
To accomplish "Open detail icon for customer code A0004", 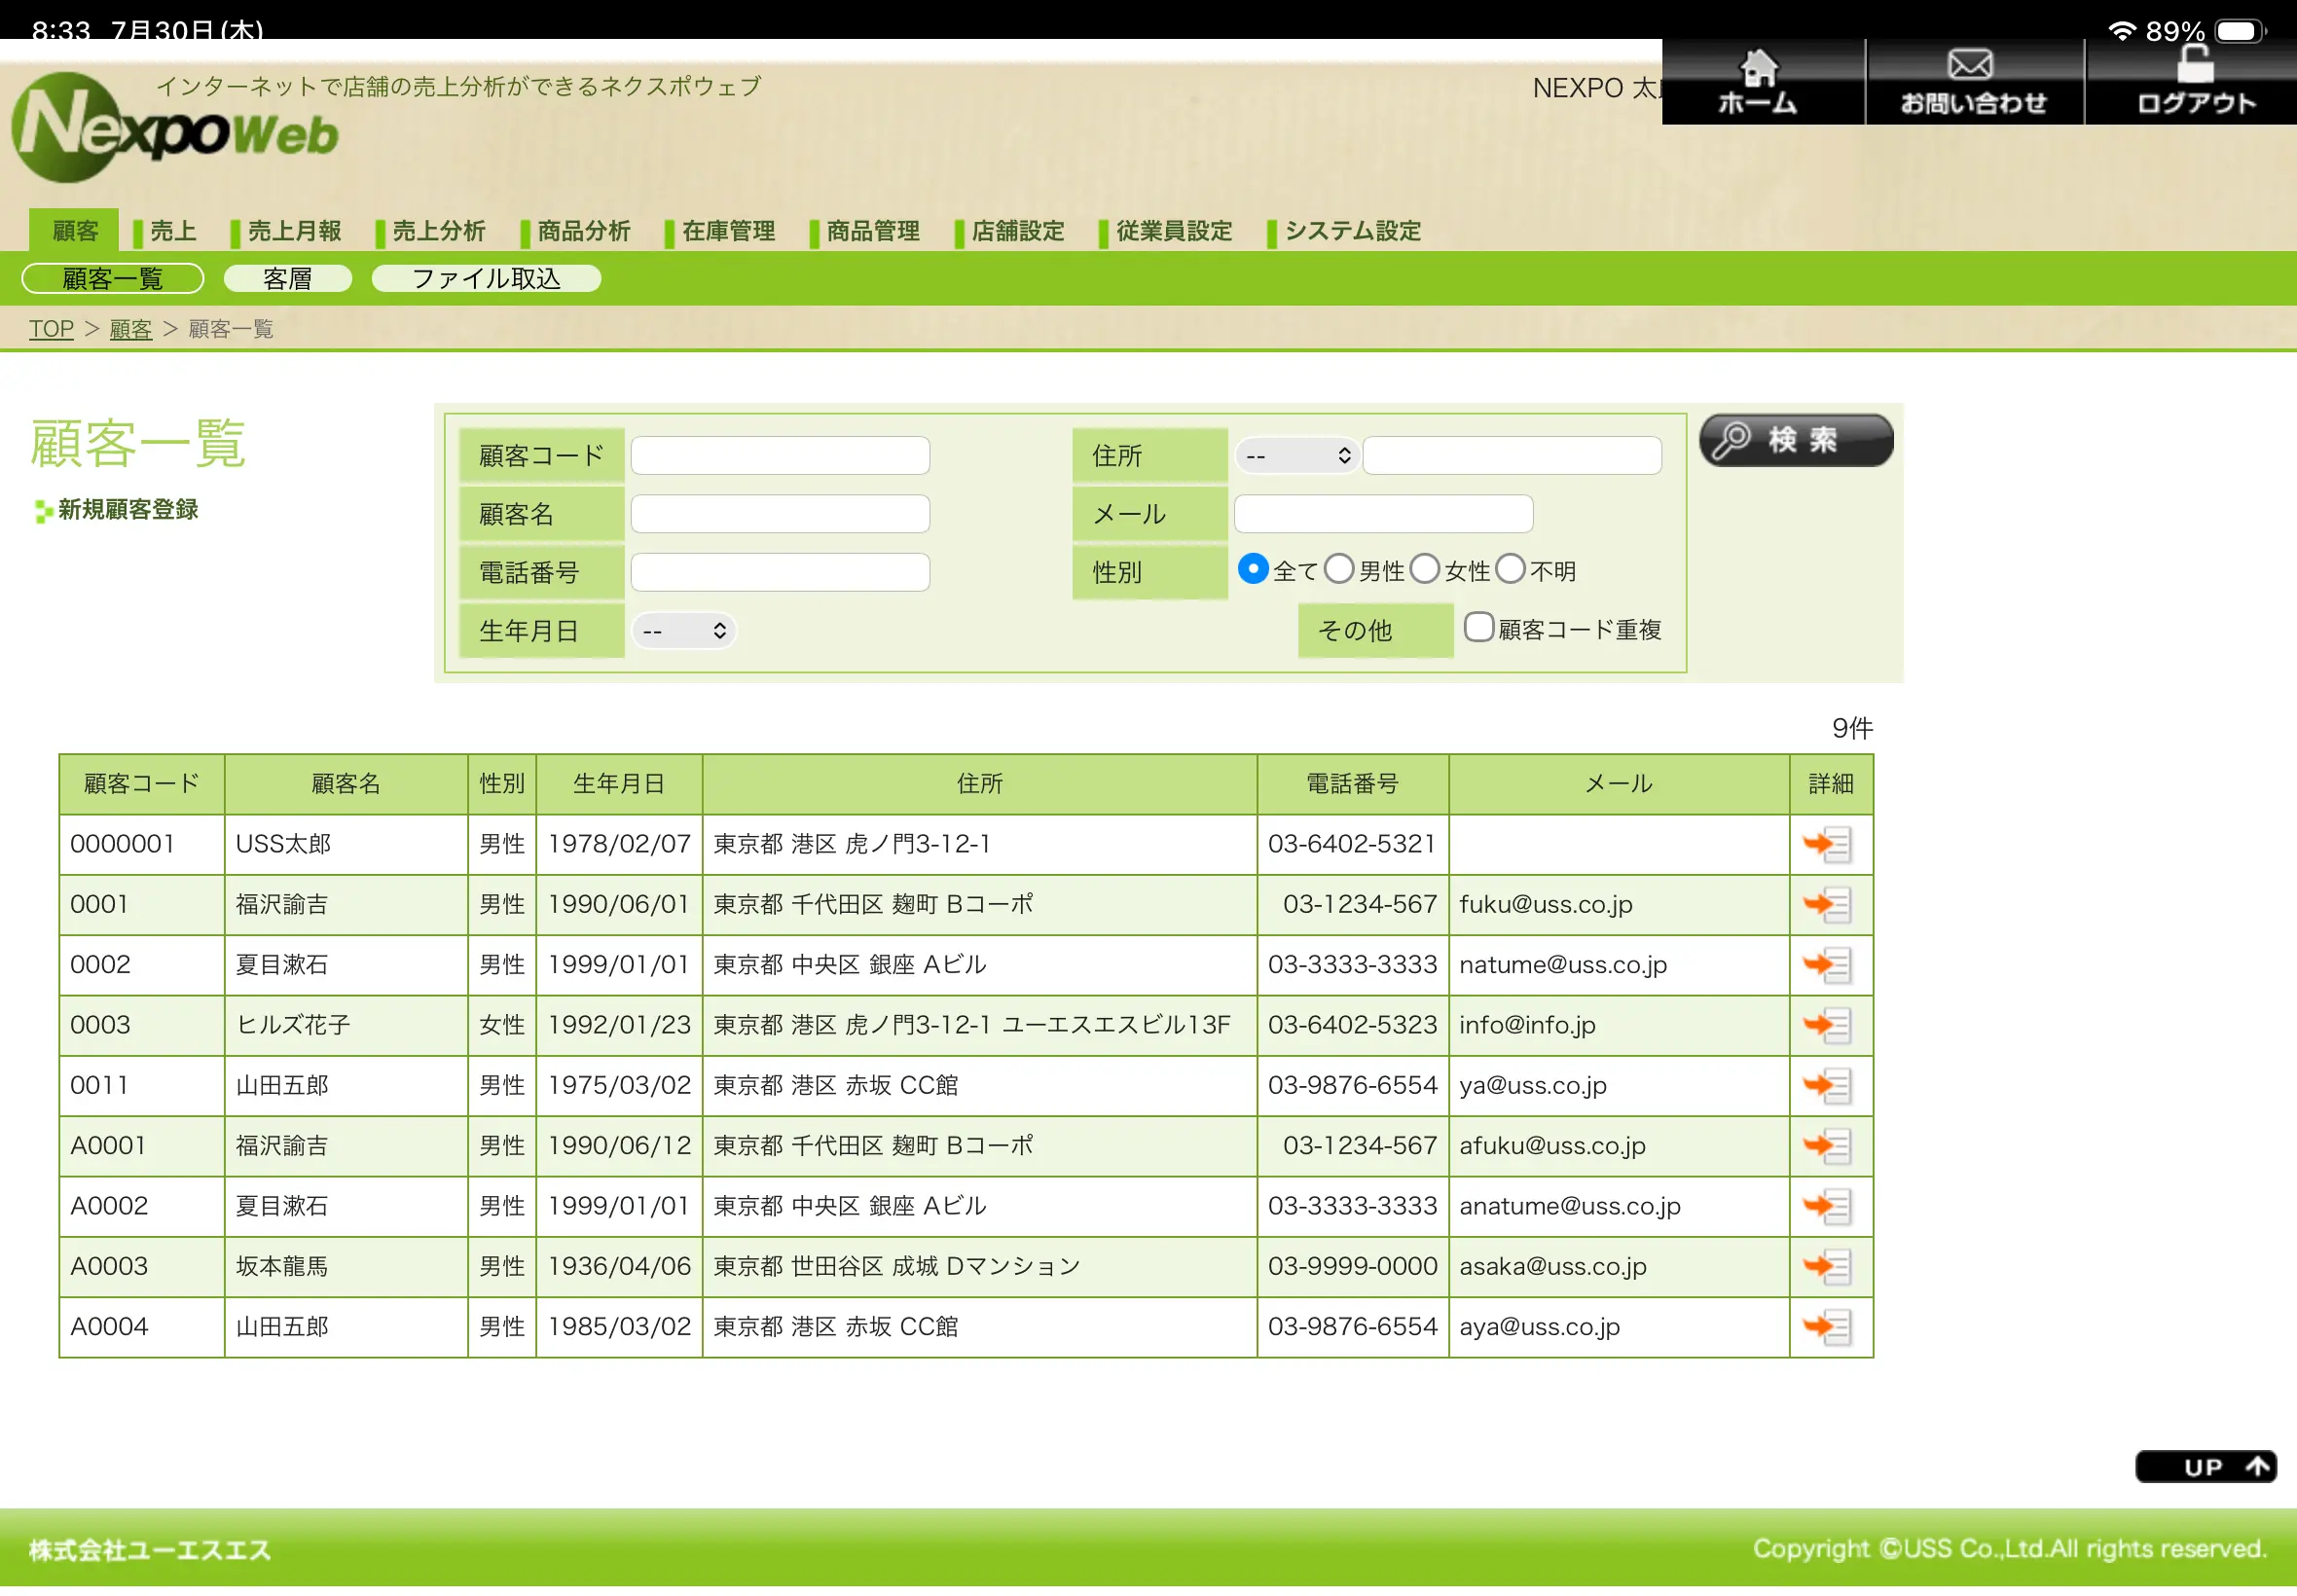I will (x=1827, y=1327).
